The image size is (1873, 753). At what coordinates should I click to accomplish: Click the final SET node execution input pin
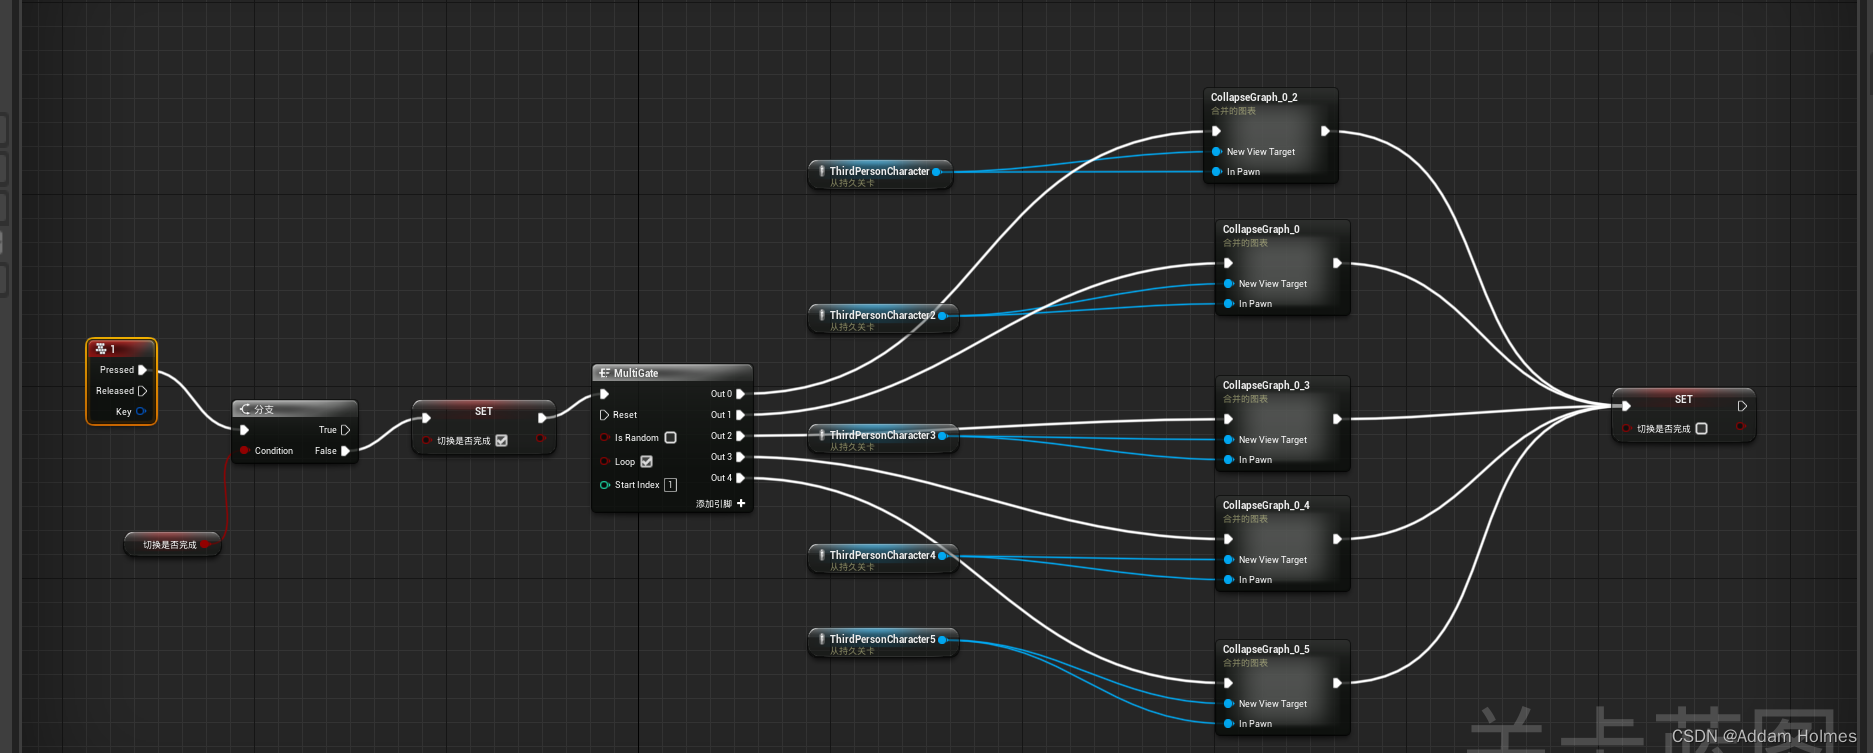pyautogui.click(x=1626, y=406)
